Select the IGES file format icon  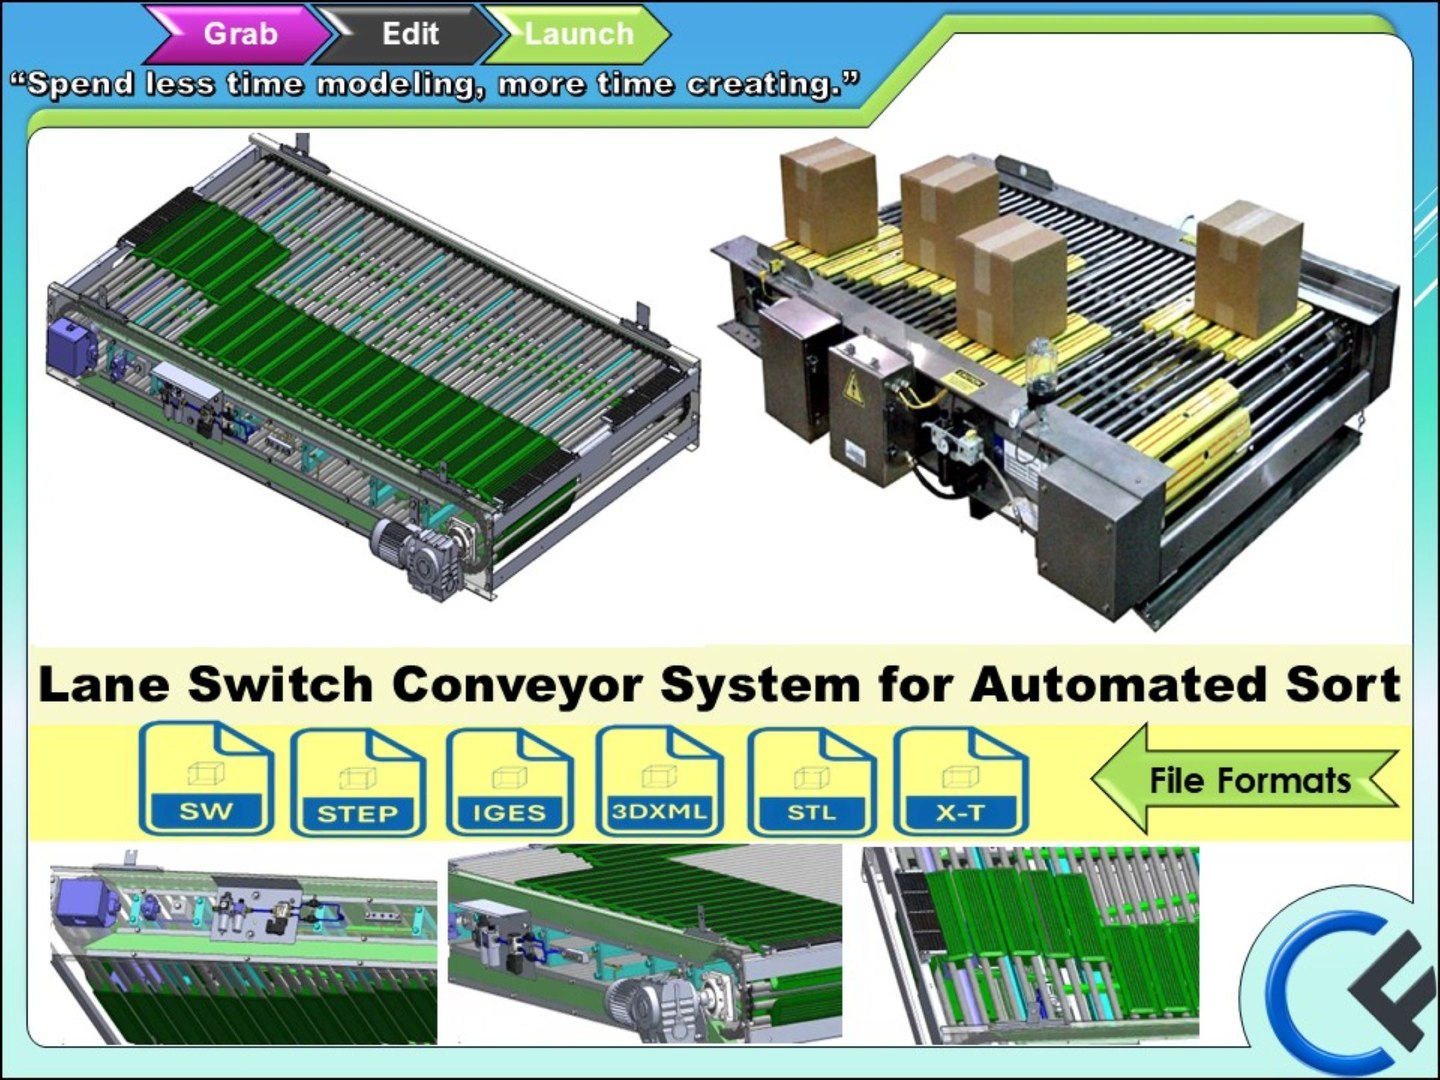509,782
